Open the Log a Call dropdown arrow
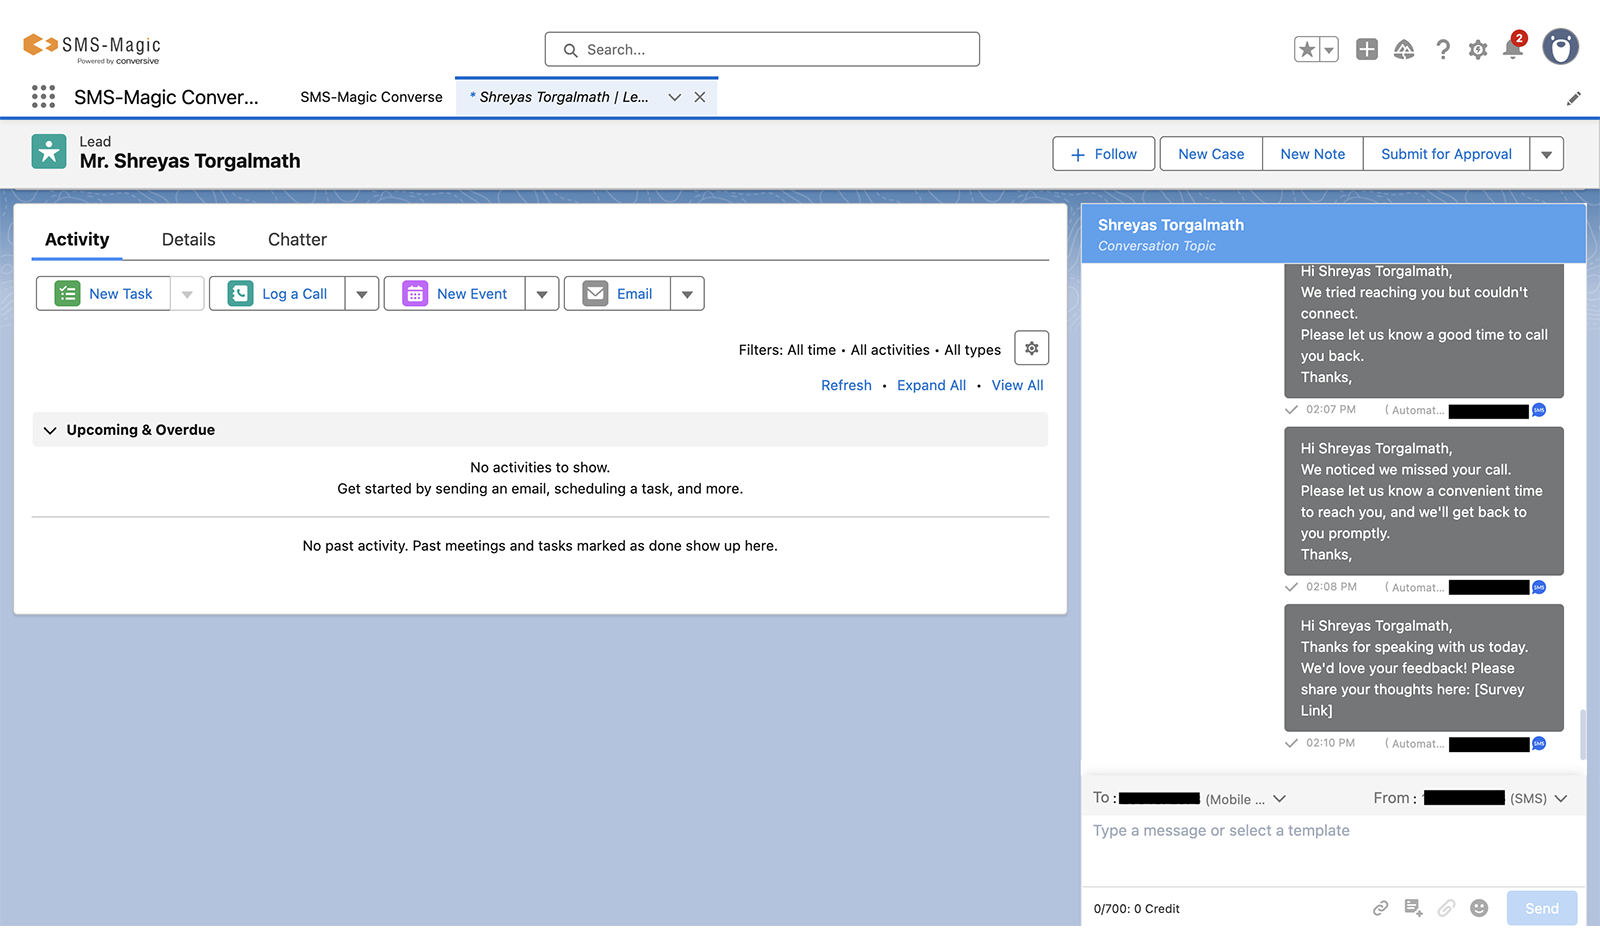The width and height of the screenshot is (1600, 950). (x=362, y=294)
